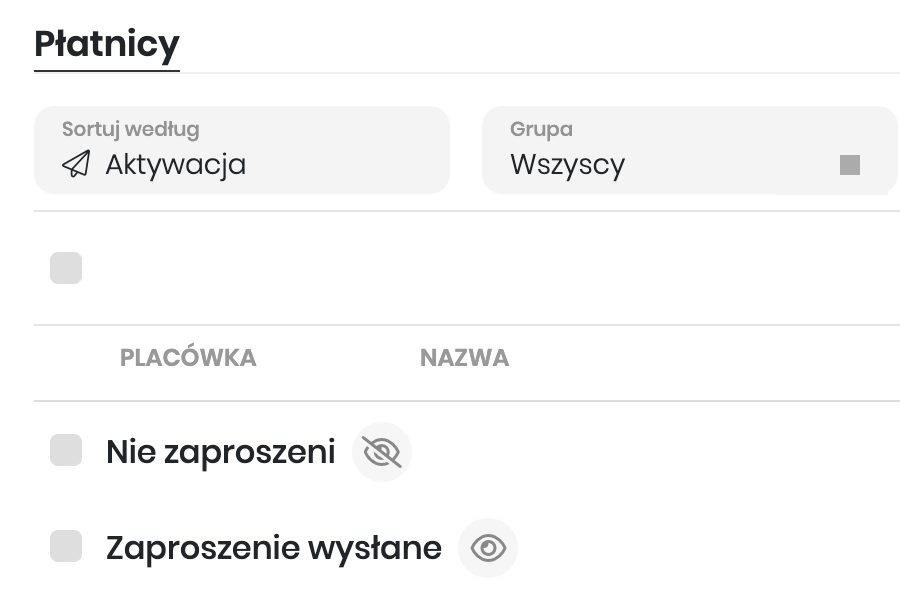Click the Nie zaproszeni group label

click(x=220, y=452)
